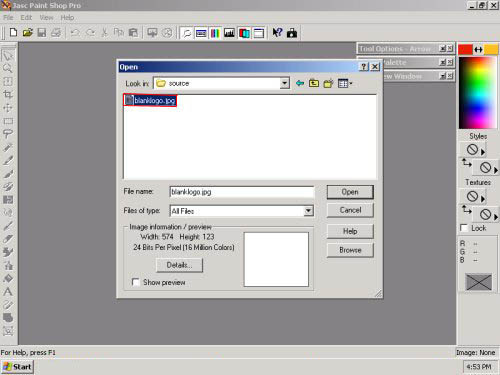Open the Files of type dropdown
Image resolution: width=500 pixels, height=375 pixels.
pos(308,211)
